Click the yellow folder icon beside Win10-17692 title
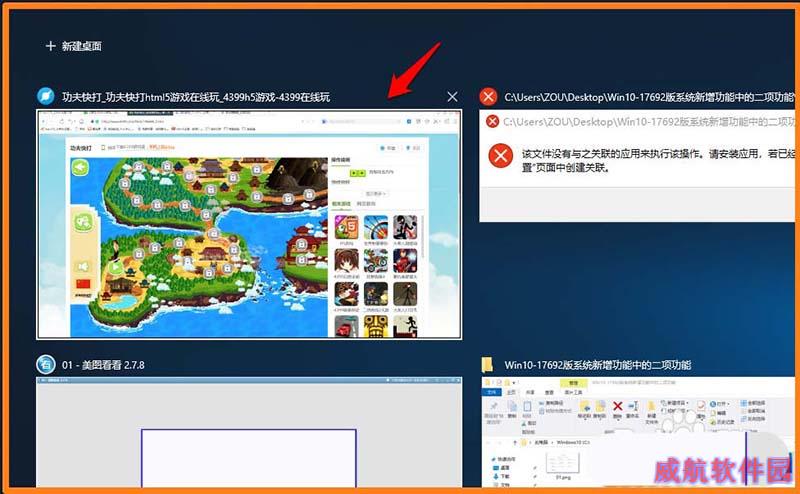Screen dimensions: 800x494 [x=488, y=364]
